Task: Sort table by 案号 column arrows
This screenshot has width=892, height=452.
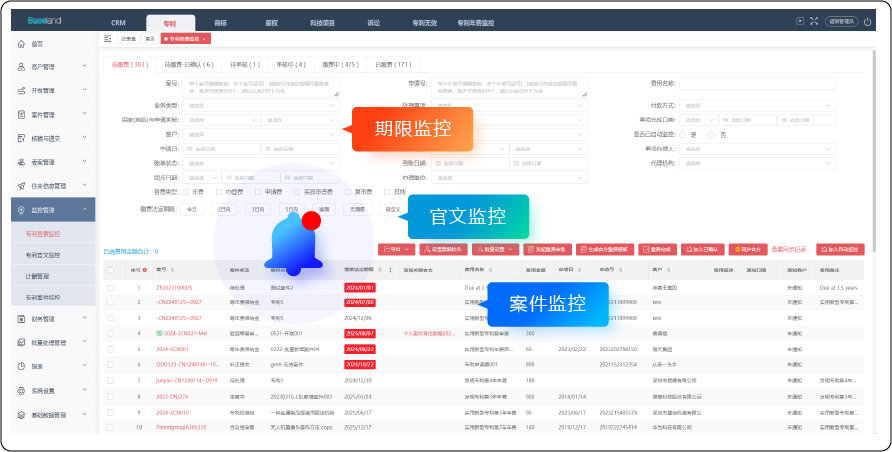Action: (x=172, y=270)
